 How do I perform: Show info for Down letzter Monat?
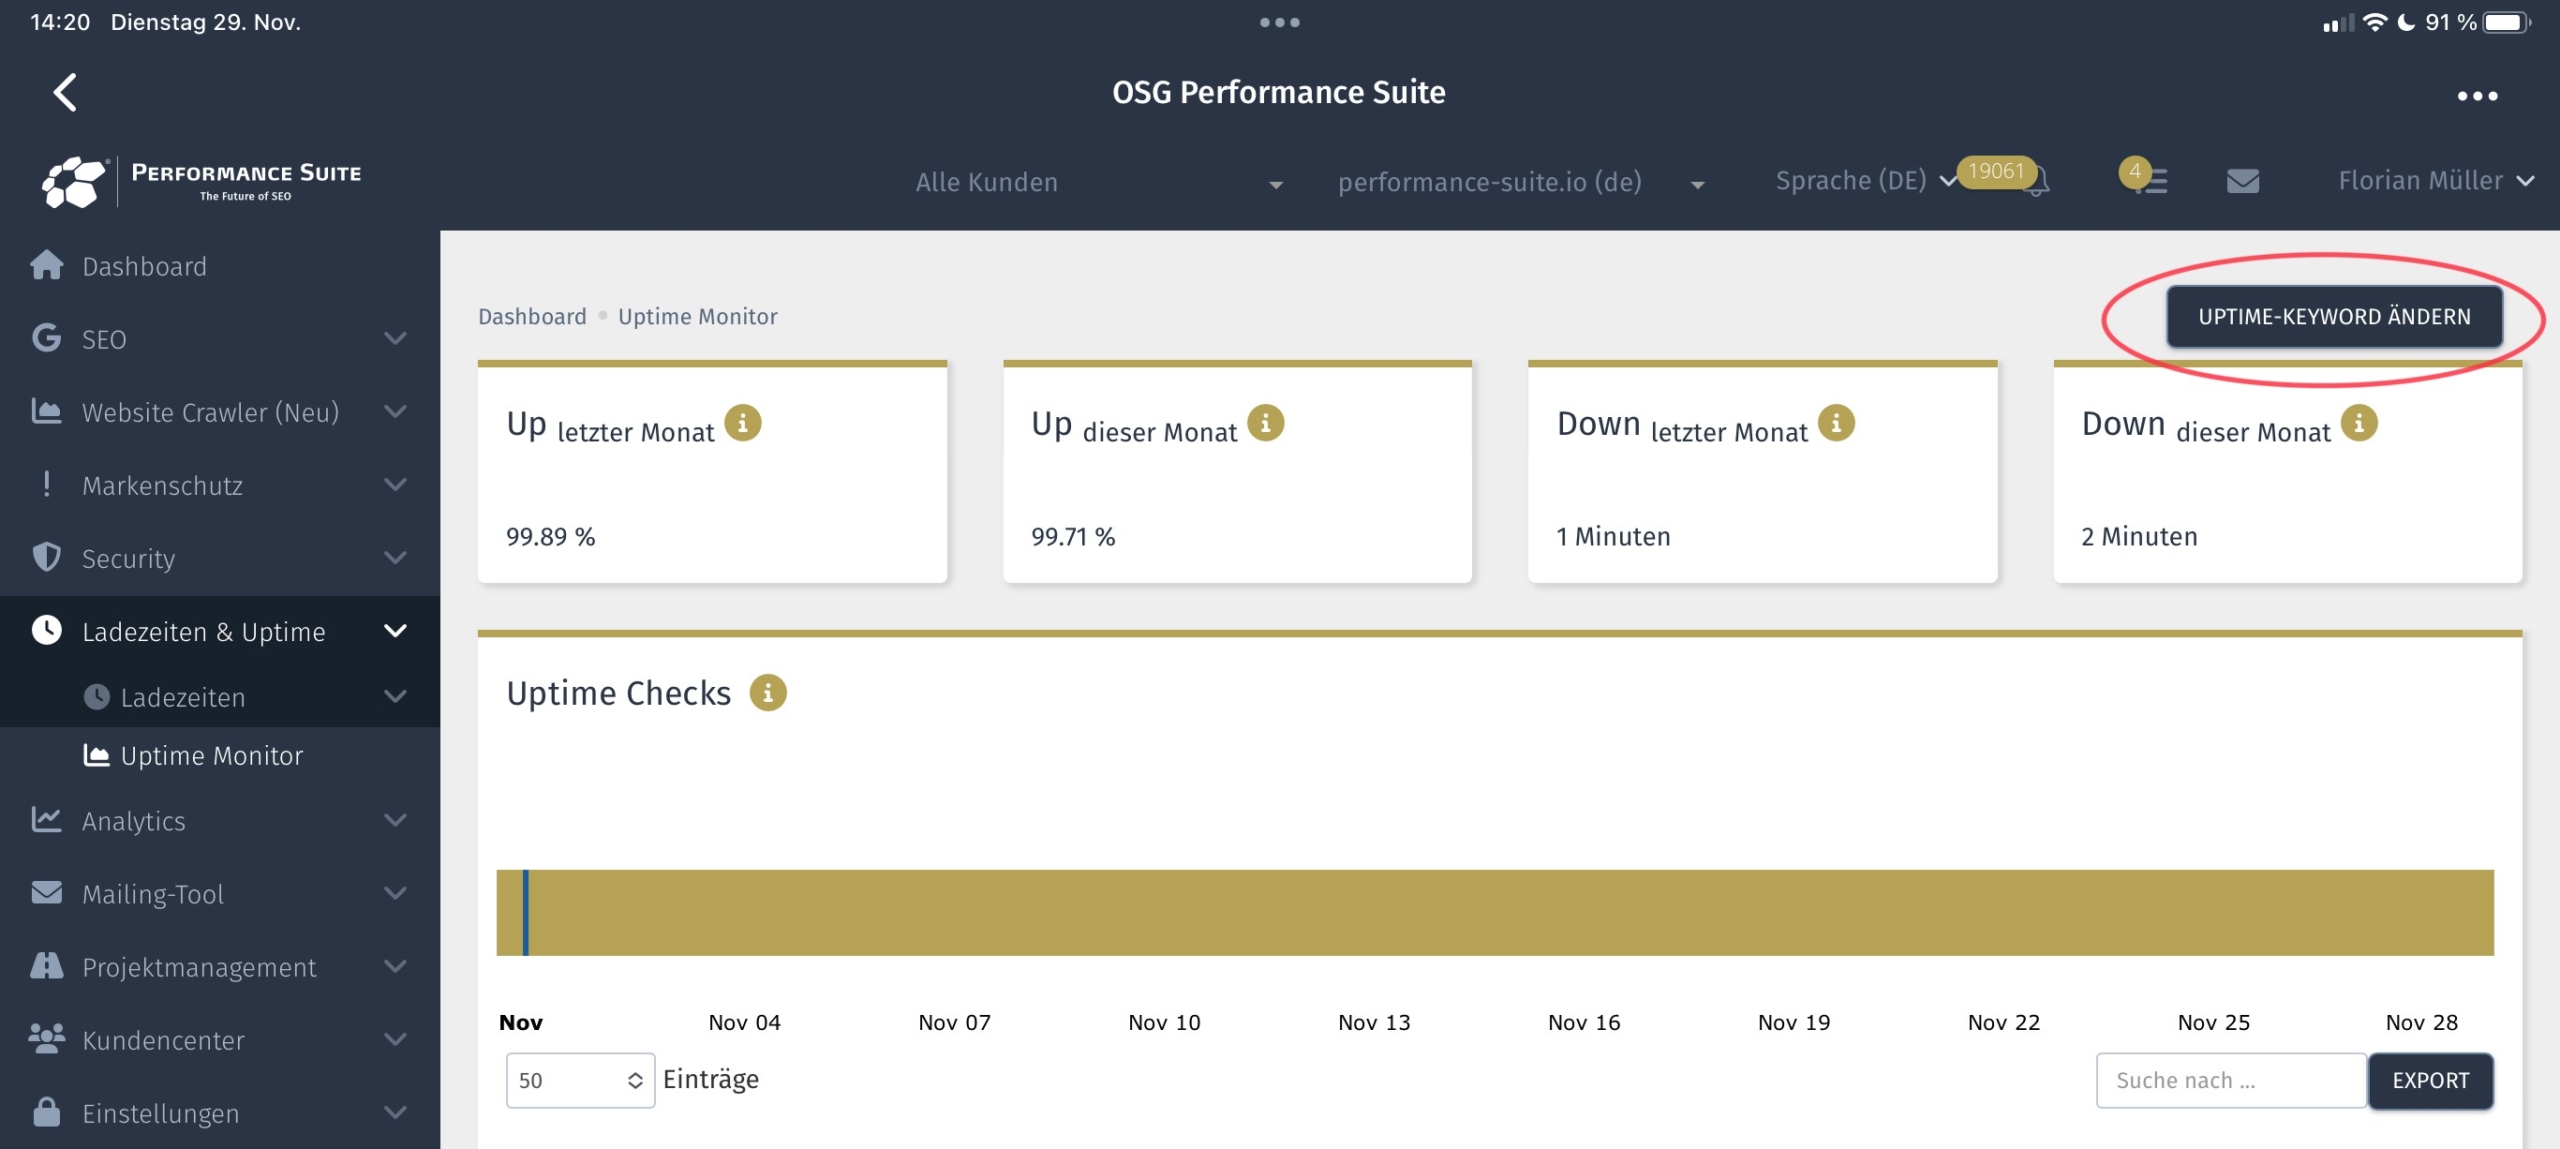click(x=1836, y=423)
